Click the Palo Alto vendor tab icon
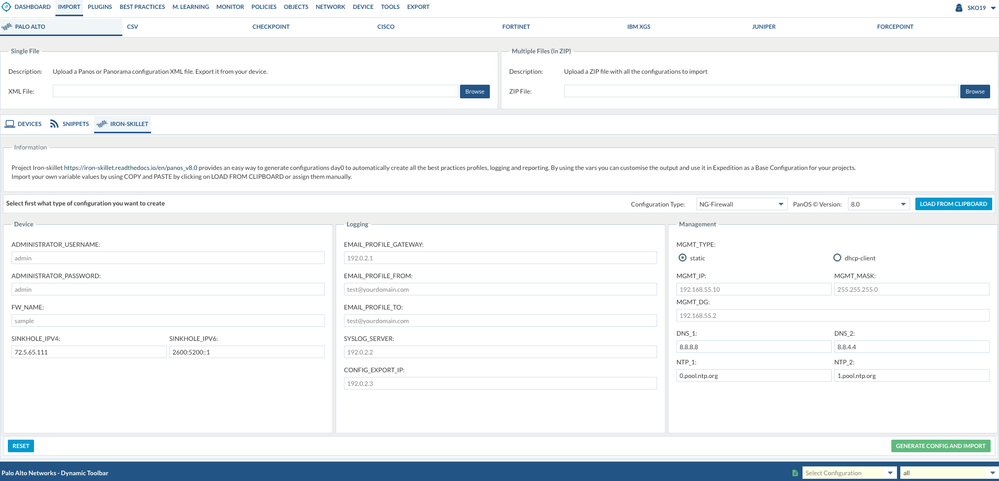The height and width of the screenshot is (481, 999). [9, 27]
